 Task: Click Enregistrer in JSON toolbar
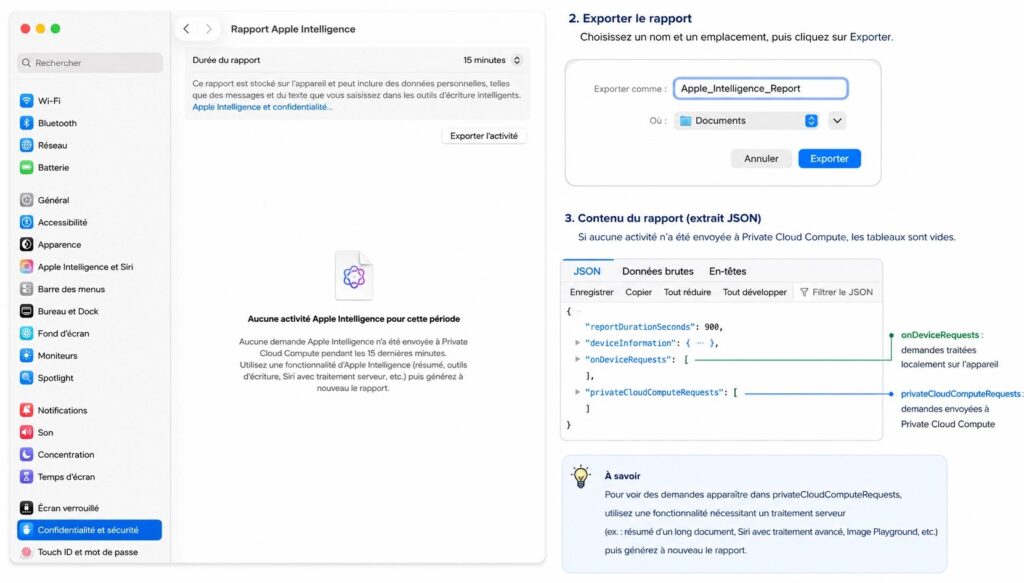(591, 292)
